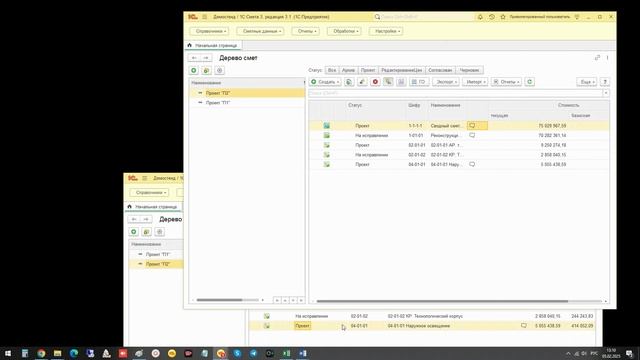The height and width of the screenshot is (360, 640).
Task: Open the history clock icon in front window
Action: point(491,17)
